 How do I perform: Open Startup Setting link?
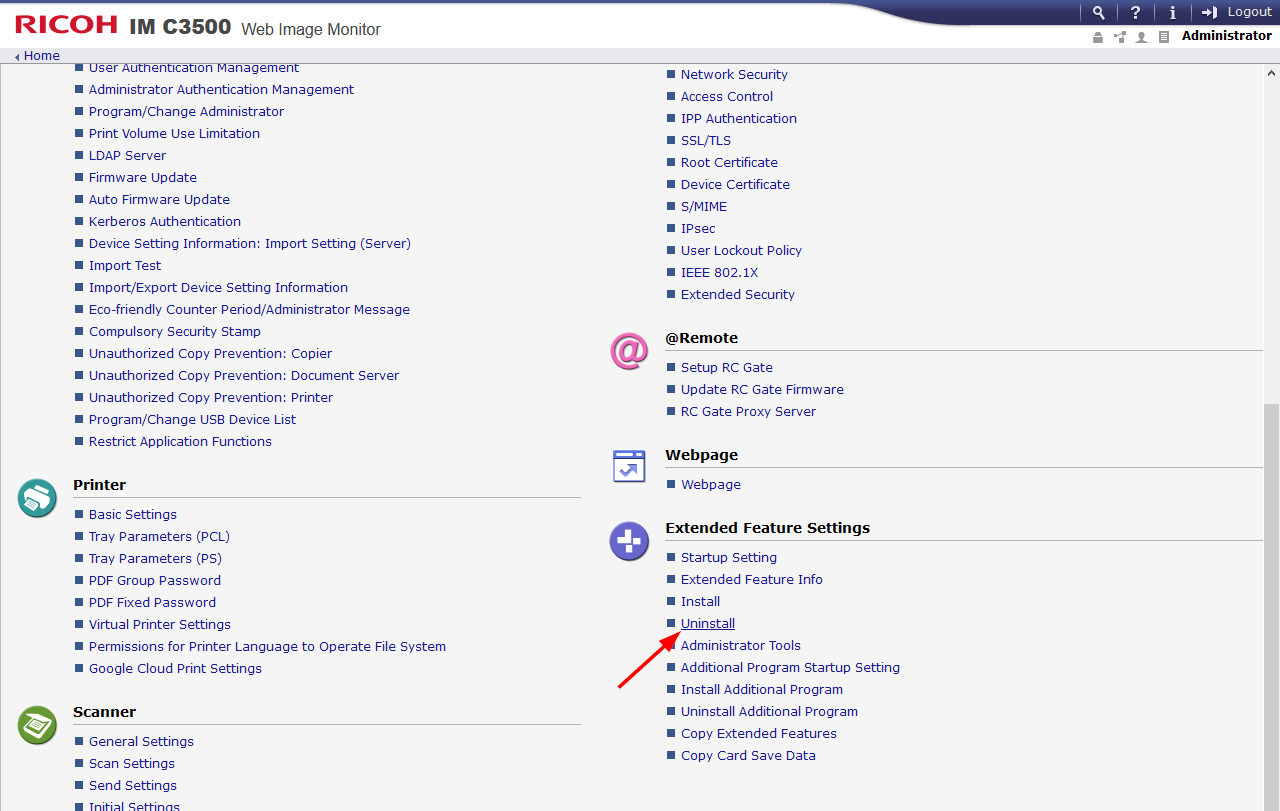[729, 558]
